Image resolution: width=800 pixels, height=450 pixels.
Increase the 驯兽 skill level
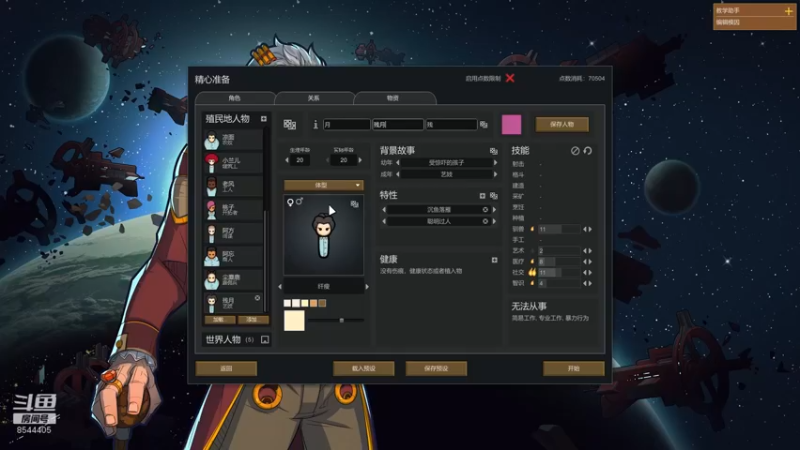pos(590,230)
